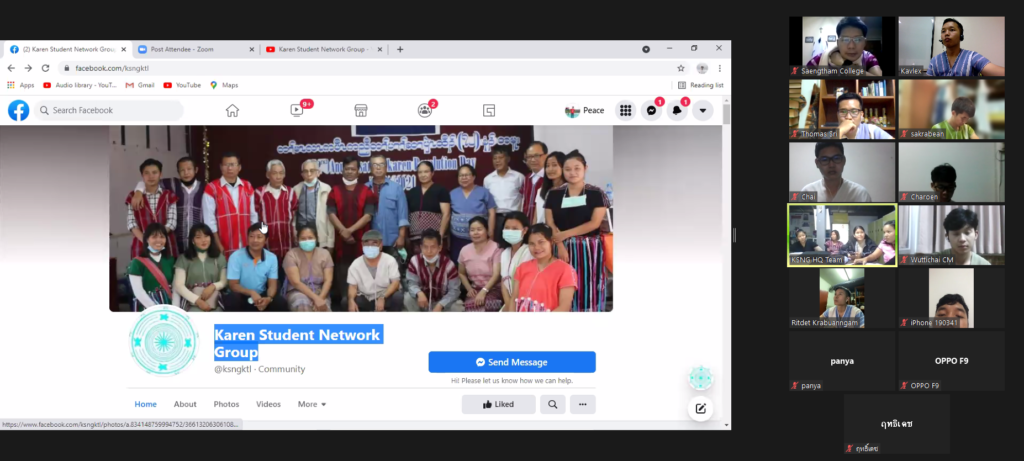Image resolution: width=1024 pixels, height=461 pixels.
Task: Open the Groups icon
Action: coord(424,110)
